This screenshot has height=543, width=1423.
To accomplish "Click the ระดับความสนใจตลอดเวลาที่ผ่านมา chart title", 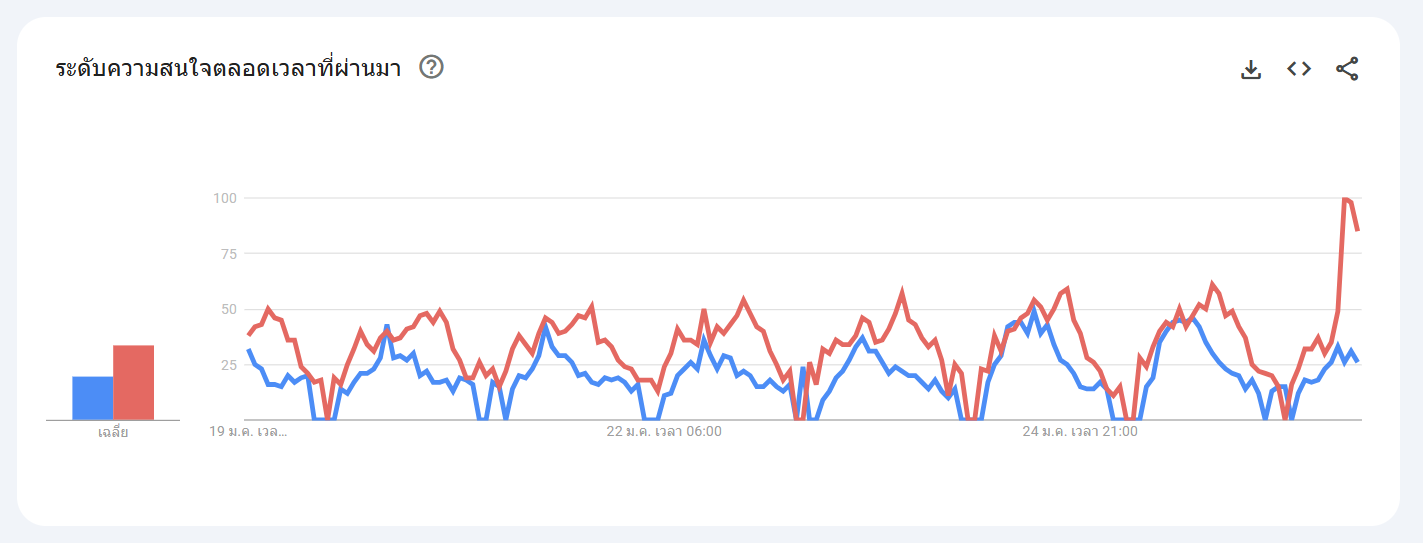I will pos(228,69).
